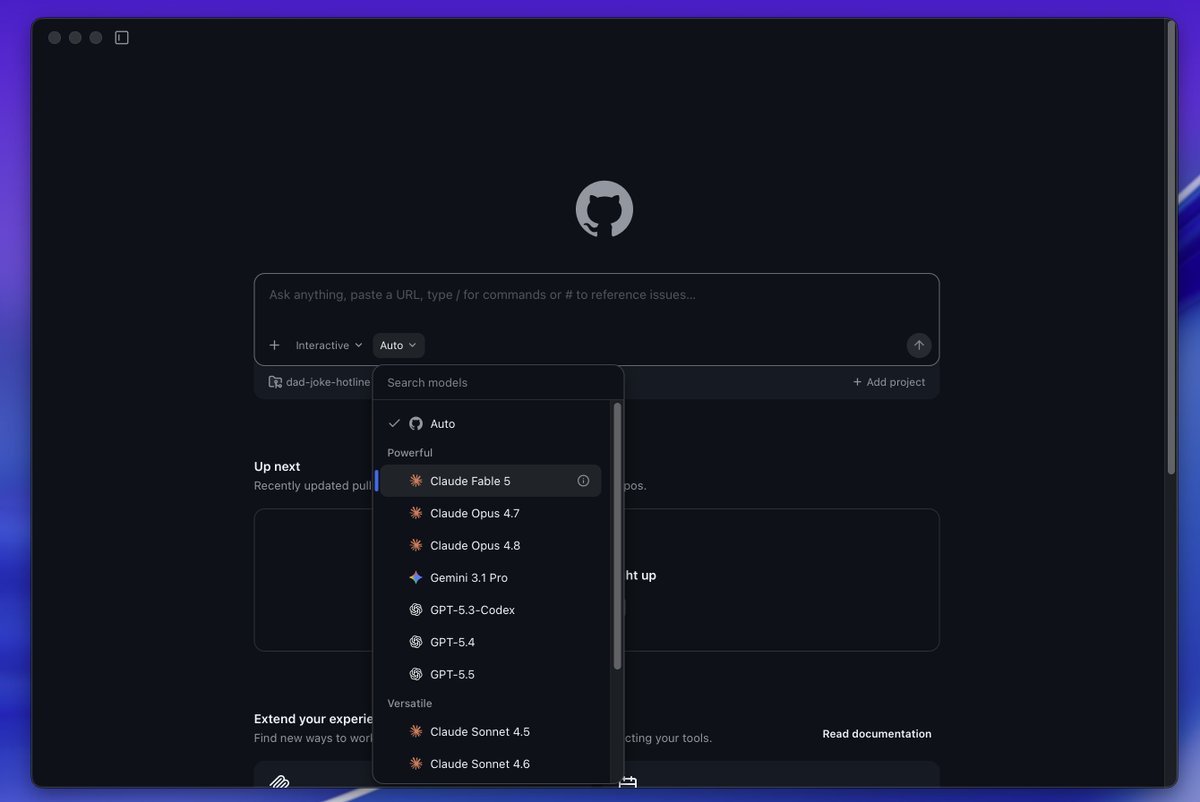Click the model list scrollbar

[x=617, y=536]
